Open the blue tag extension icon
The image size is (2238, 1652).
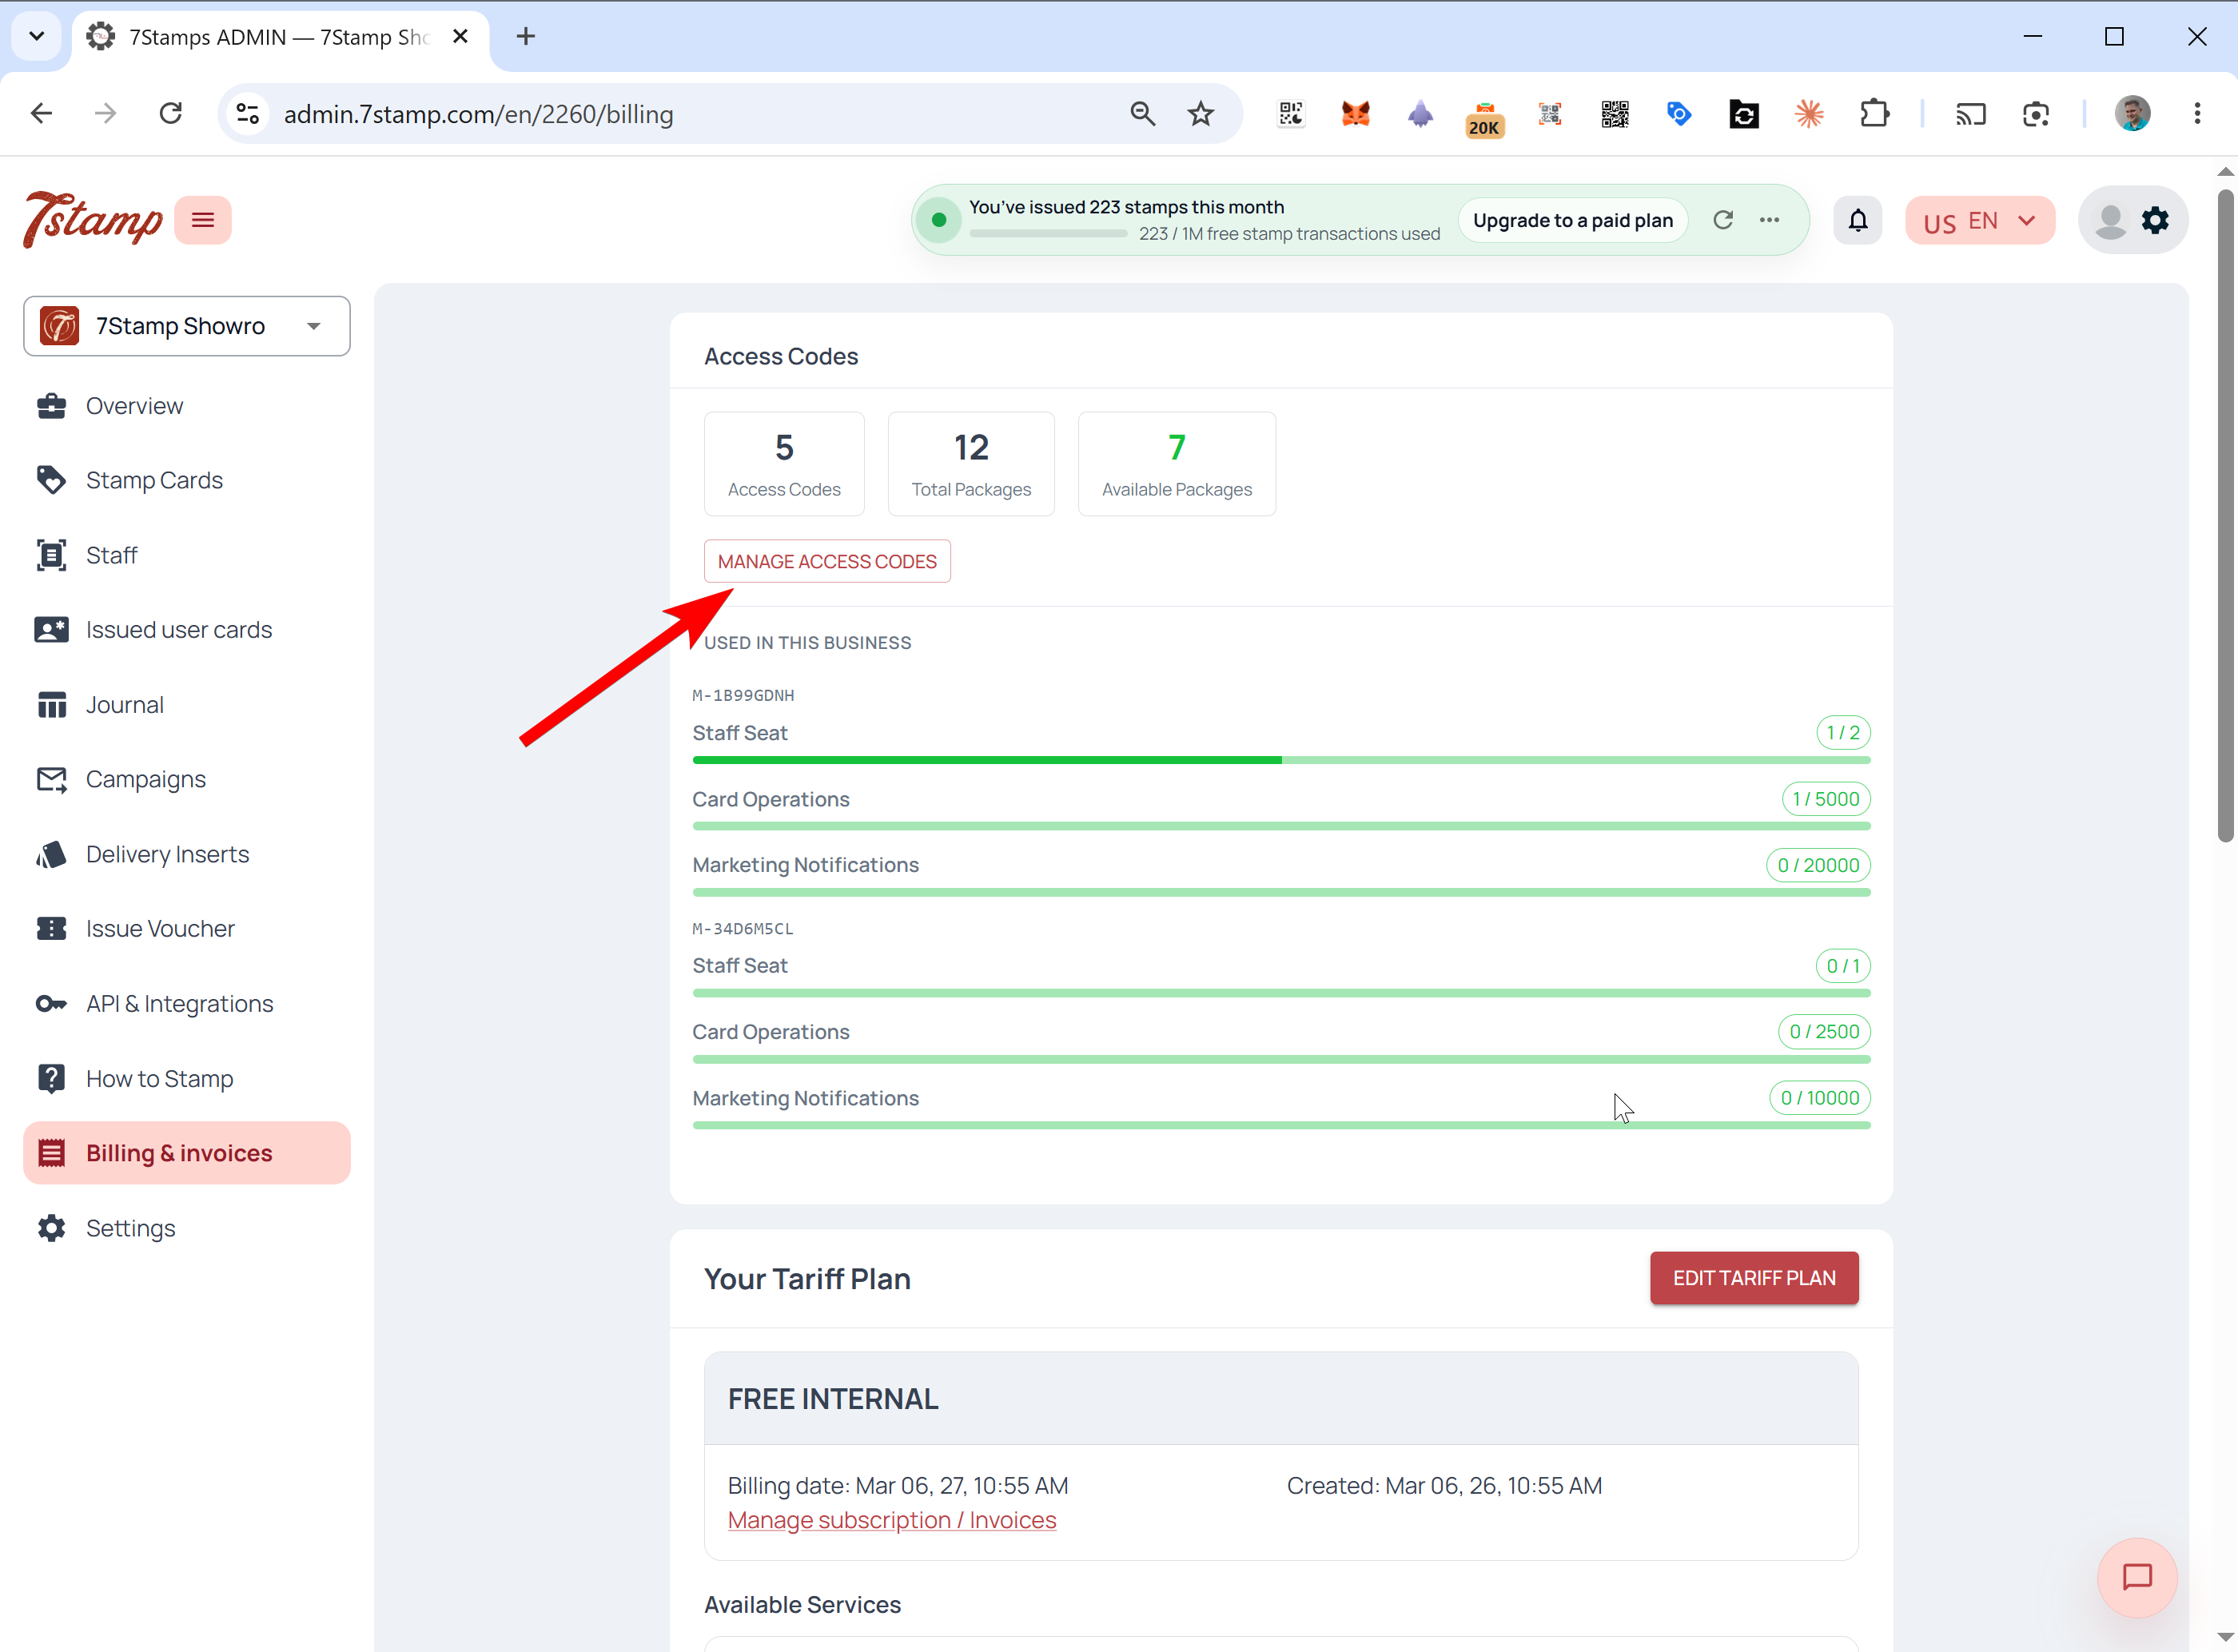click(x=1678, y=114)
